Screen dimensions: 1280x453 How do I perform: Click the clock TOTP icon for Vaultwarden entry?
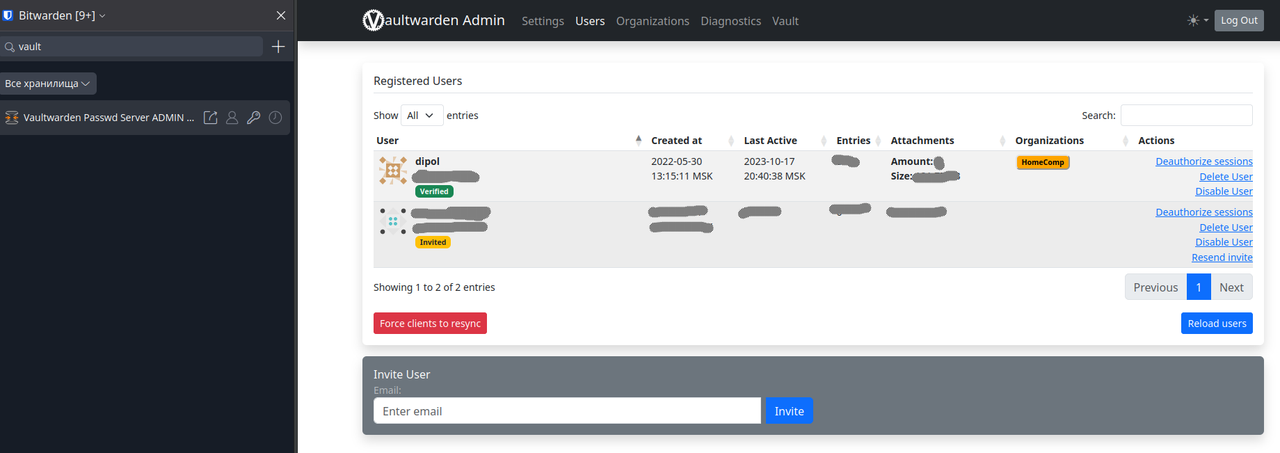point(275,118)
